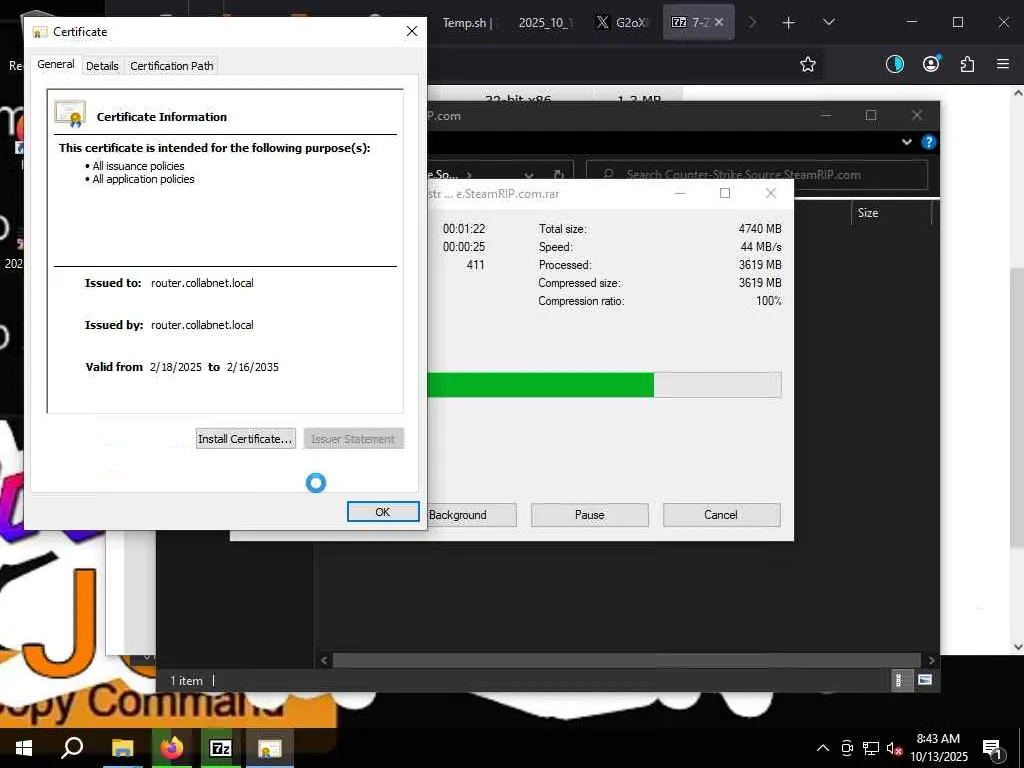
Task: Open the List all tabs dropdown in Firefox
Action: pos(829,22)
